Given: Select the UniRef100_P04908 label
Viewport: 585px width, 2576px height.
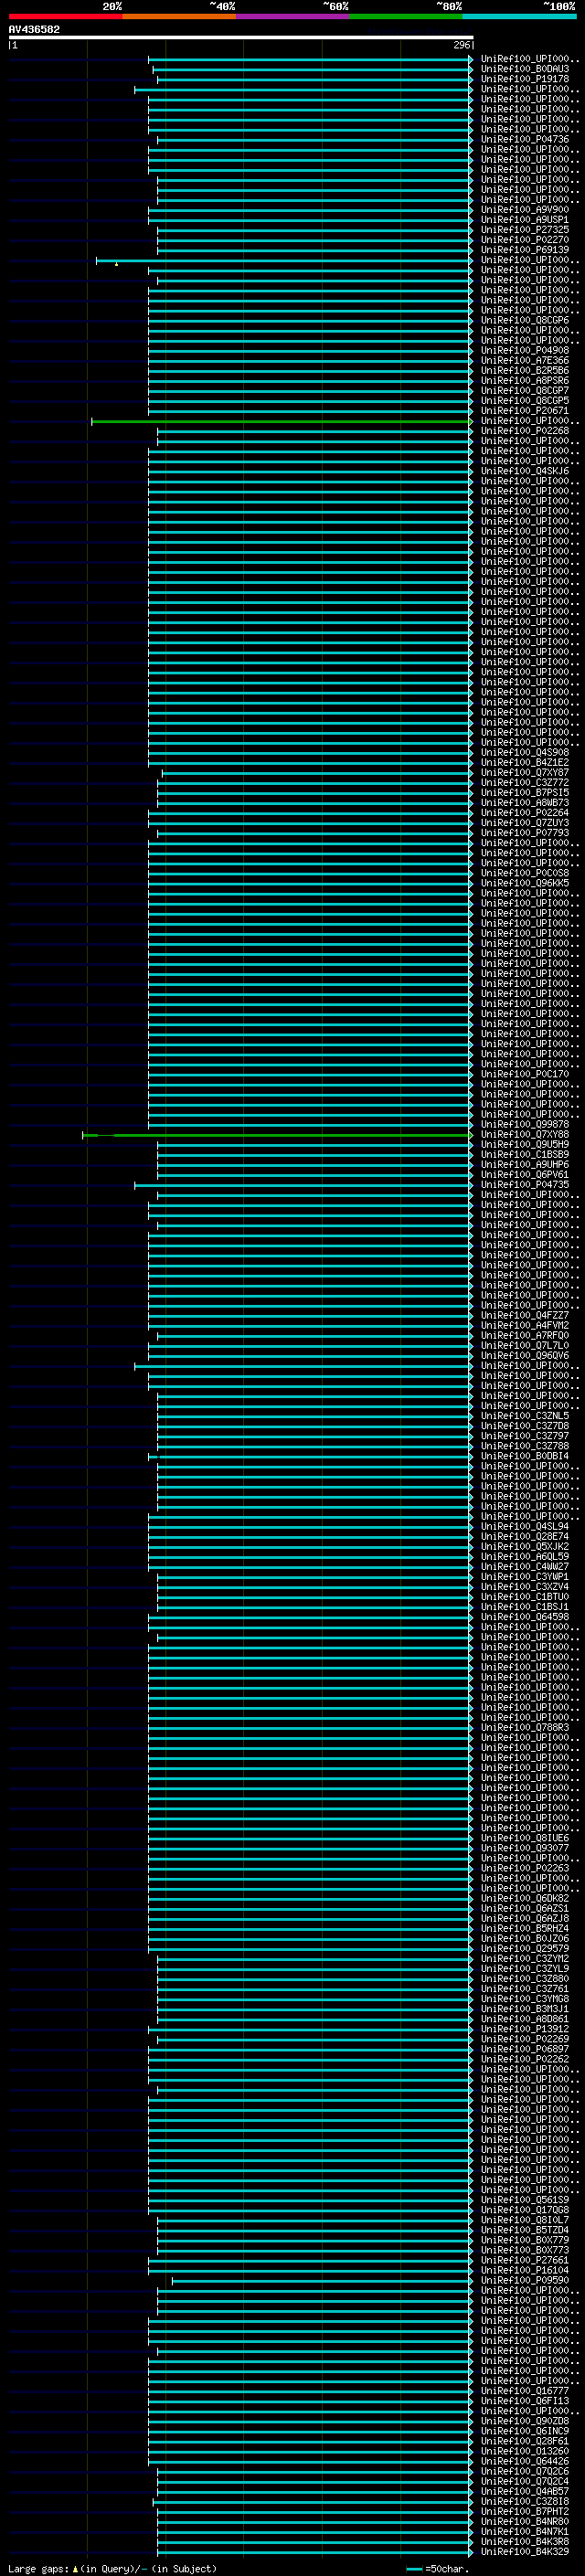Looking at the screenshot, I should pyautogui.click(x=525, y=350).
